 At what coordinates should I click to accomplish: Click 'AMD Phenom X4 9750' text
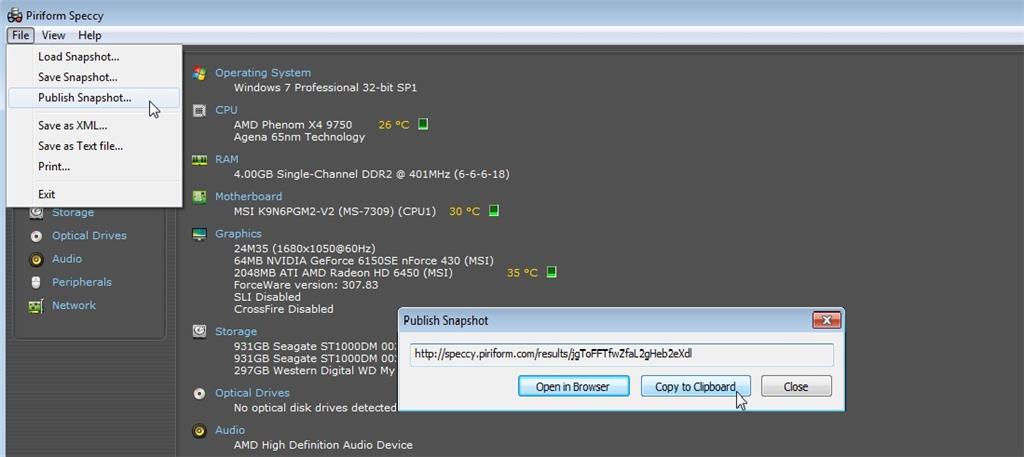coord(293,125)
